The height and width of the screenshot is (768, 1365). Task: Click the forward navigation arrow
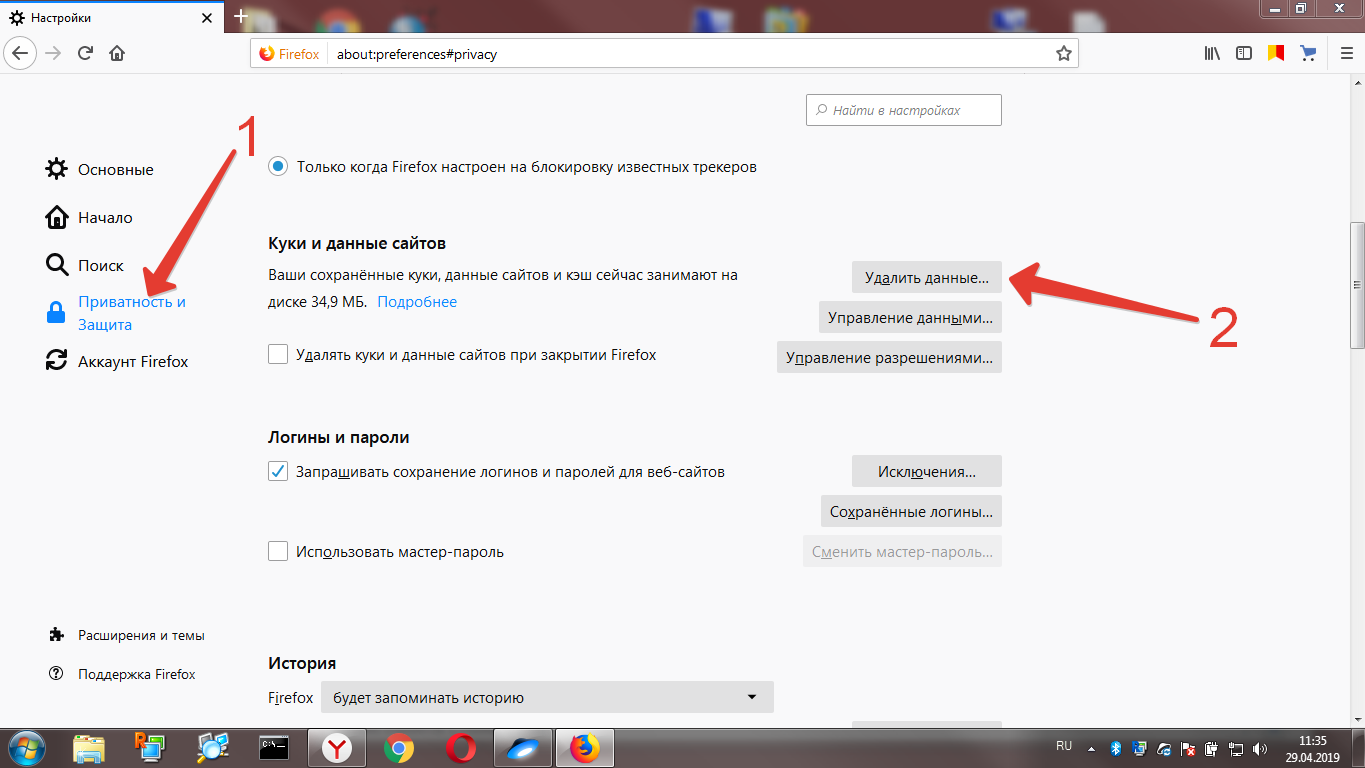pos(54,53)
